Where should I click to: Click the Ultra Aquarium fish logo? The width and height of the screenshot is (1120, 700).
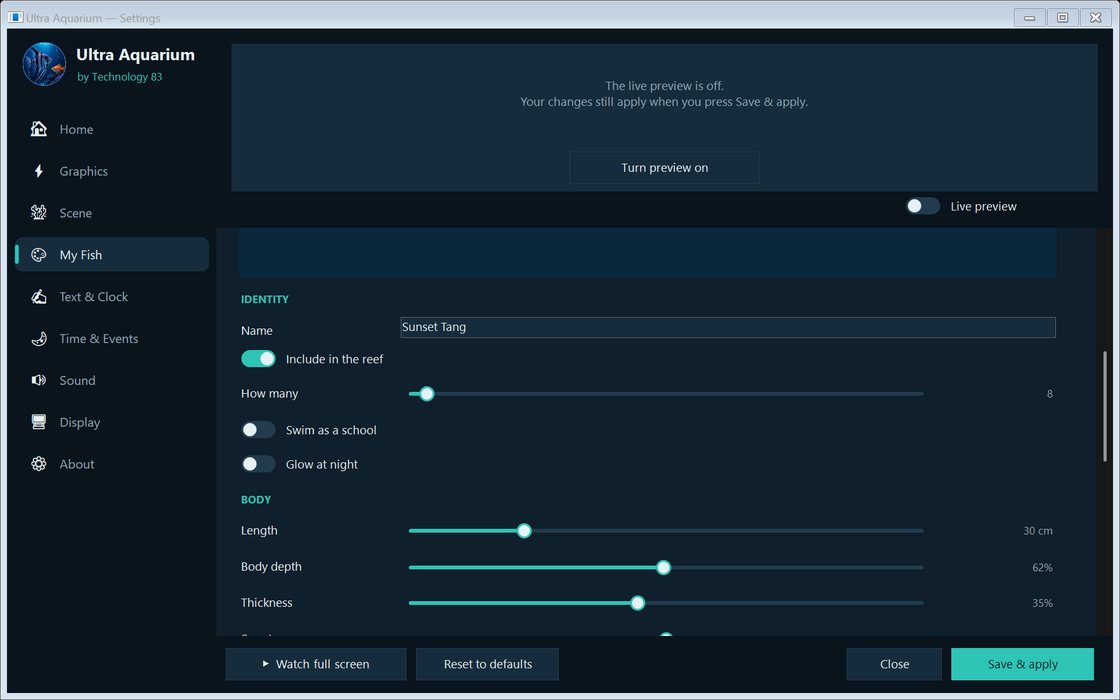coord(44,64)
